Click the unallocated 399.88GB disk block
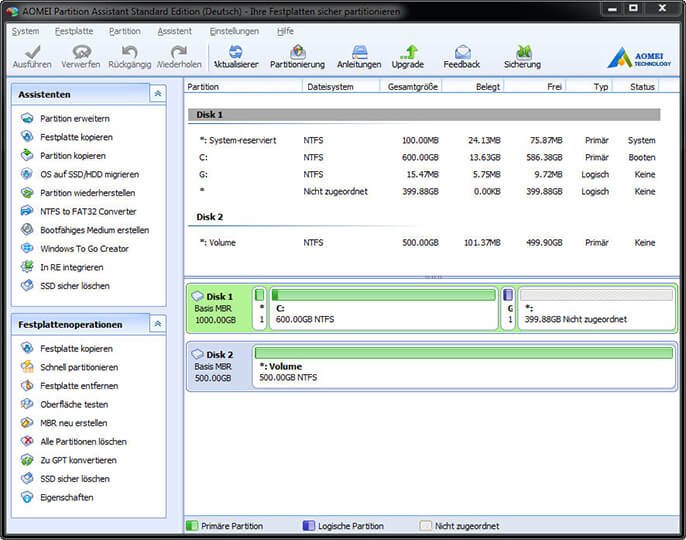686x540 pixels. tap(598, 308)
